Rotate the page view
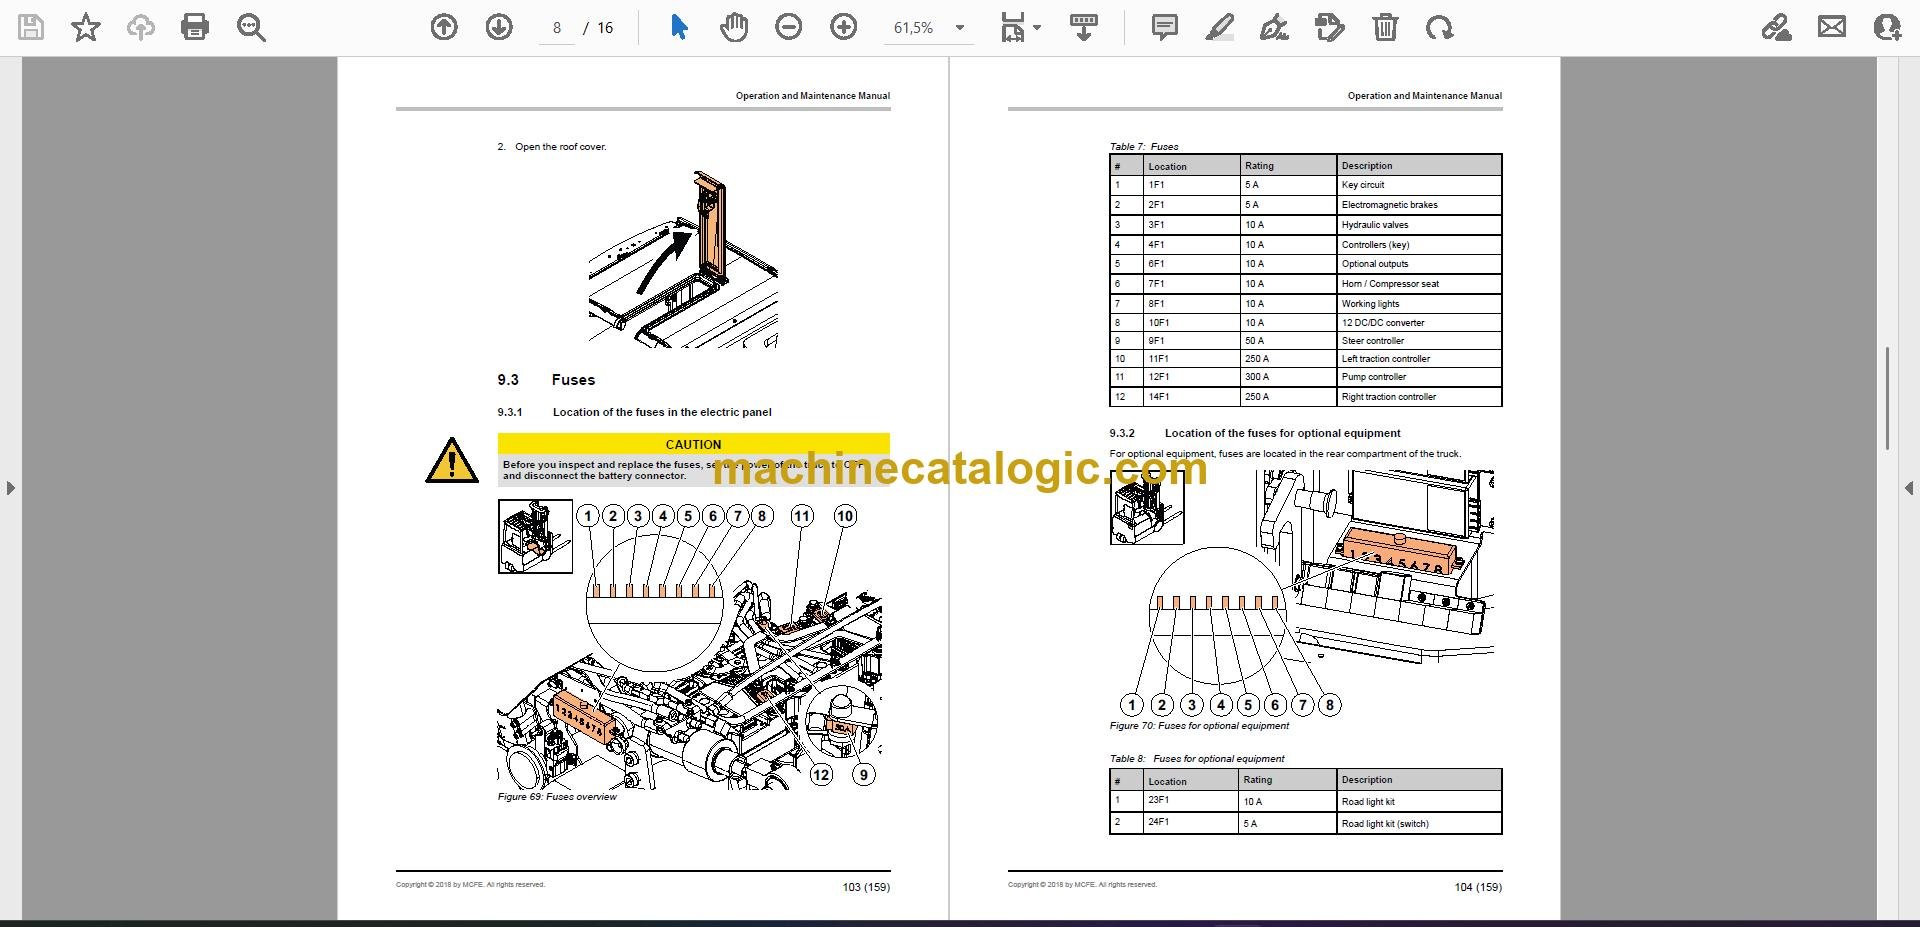 [x=1440, y=28]
